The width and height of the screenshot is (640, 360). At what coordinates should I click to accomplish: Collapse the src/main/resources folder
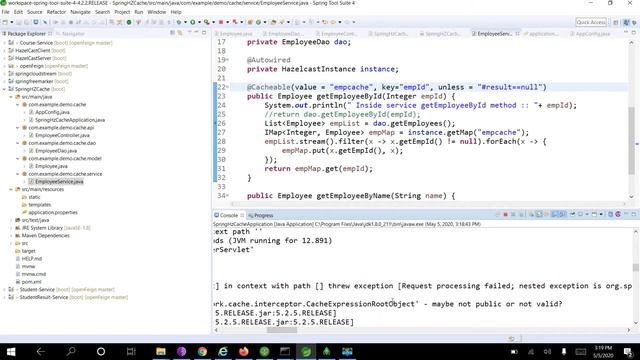(x=11, y=189)
